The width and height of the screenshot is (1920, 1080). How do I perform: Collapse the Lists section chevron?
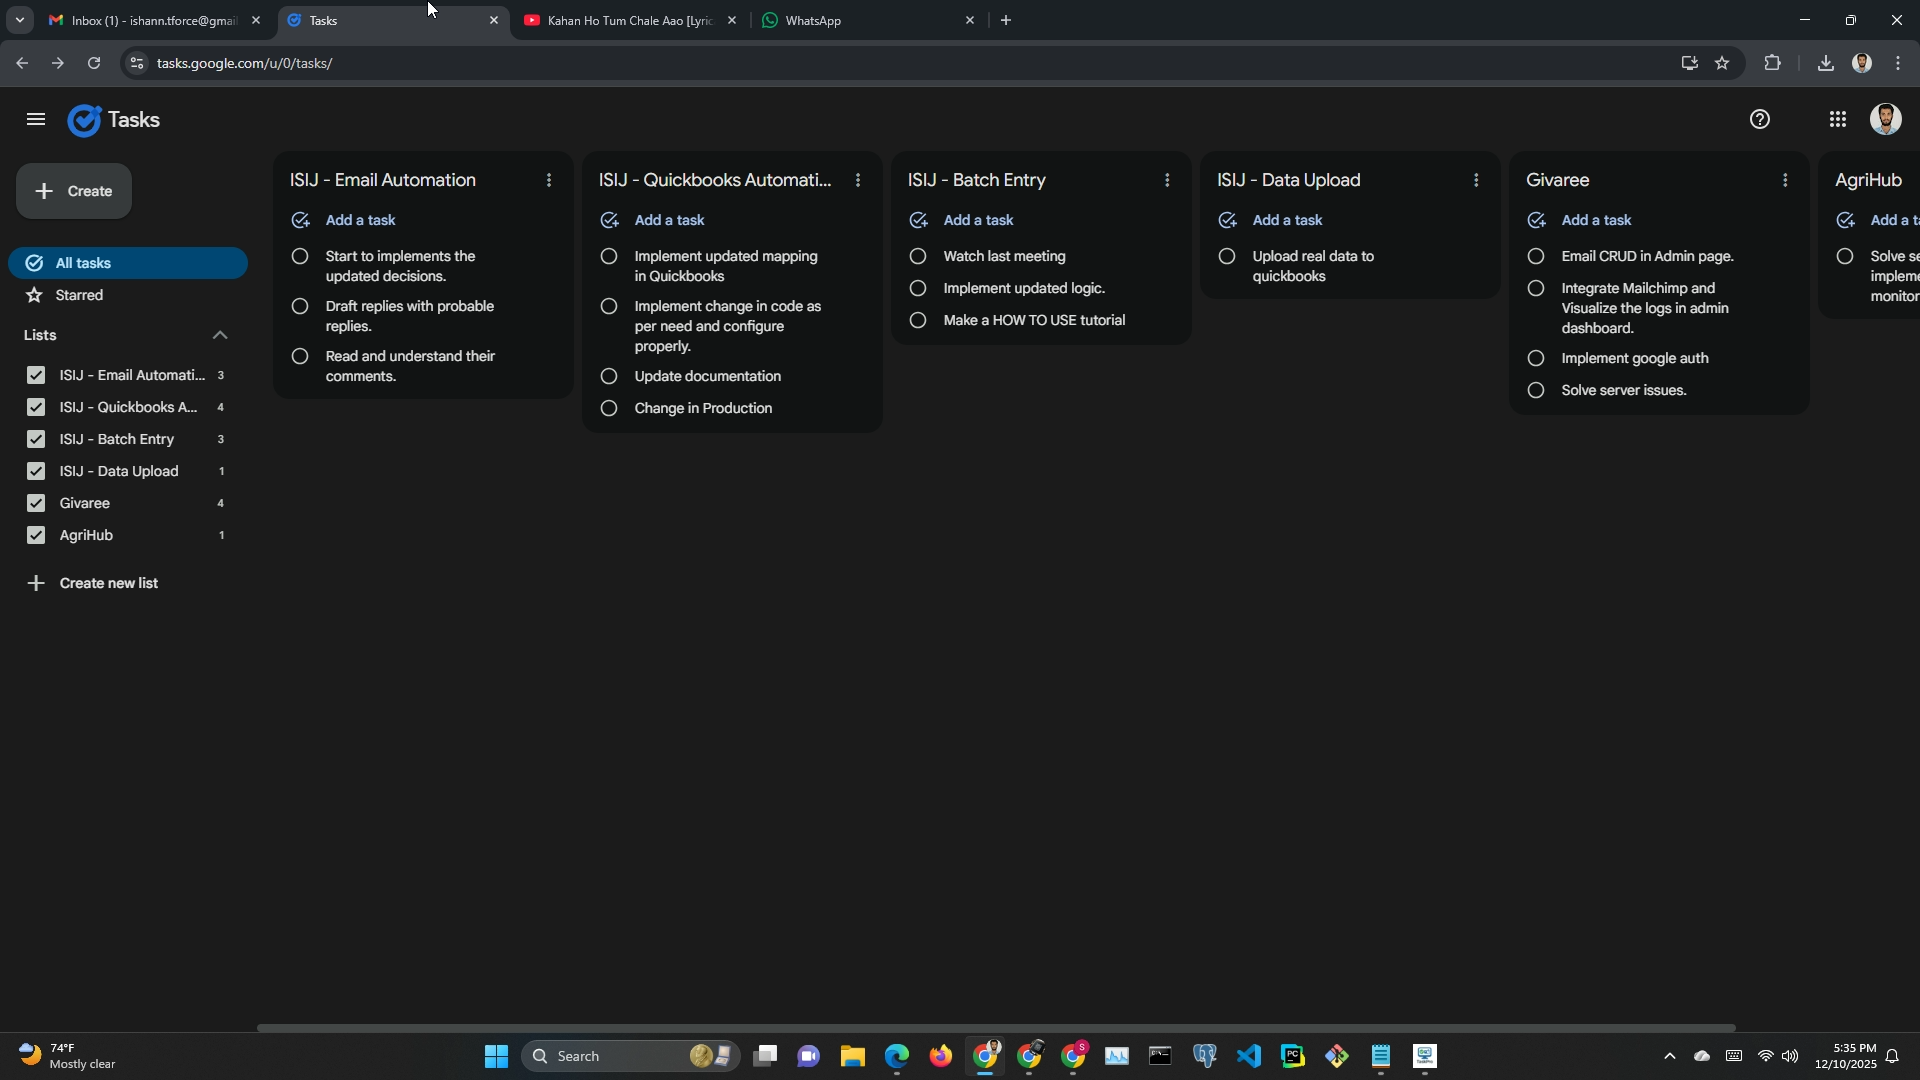[220, 335]
